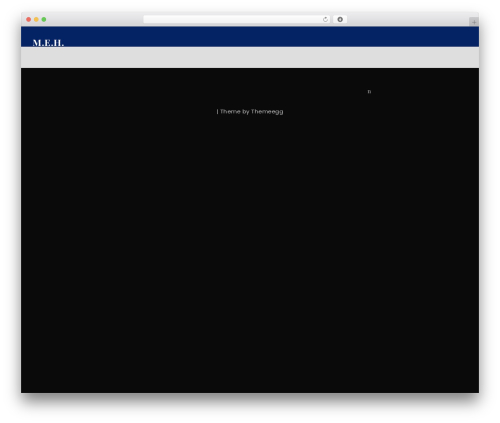
Task: Click the navy blue header banner
Action: click(250, 37)
